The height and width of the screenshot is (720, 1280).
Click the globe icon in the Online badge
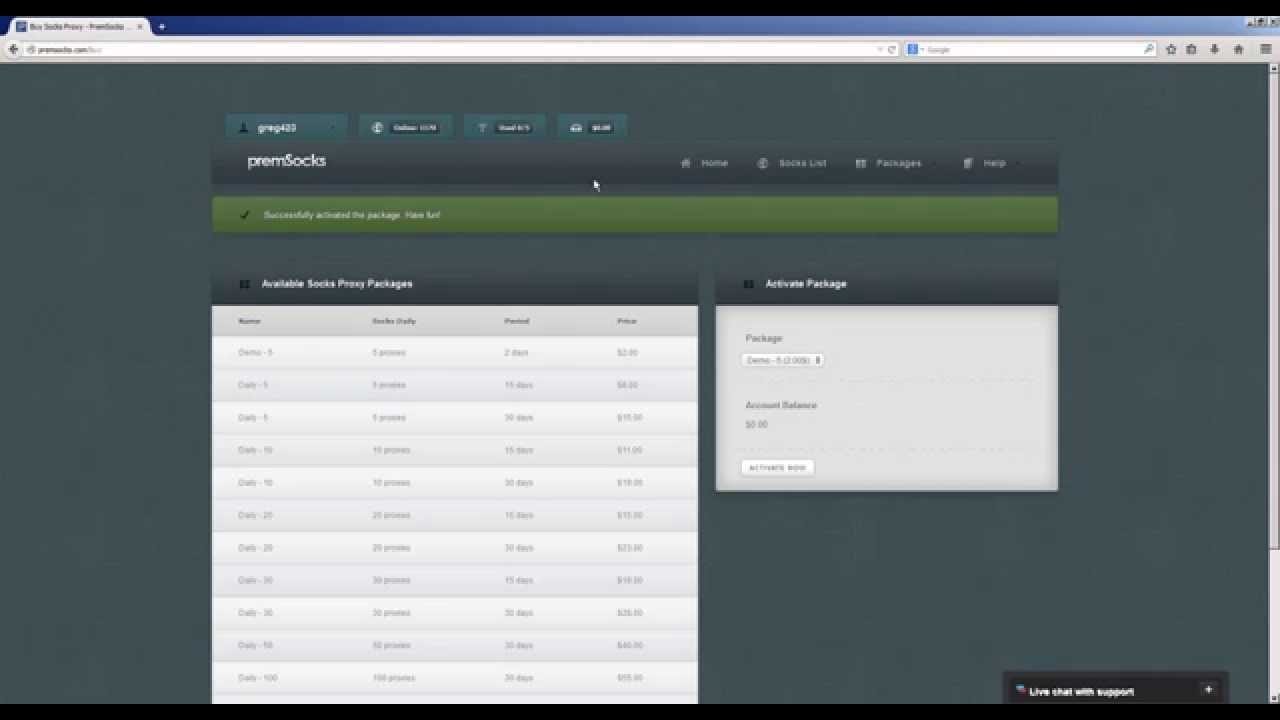coord(377,127)
